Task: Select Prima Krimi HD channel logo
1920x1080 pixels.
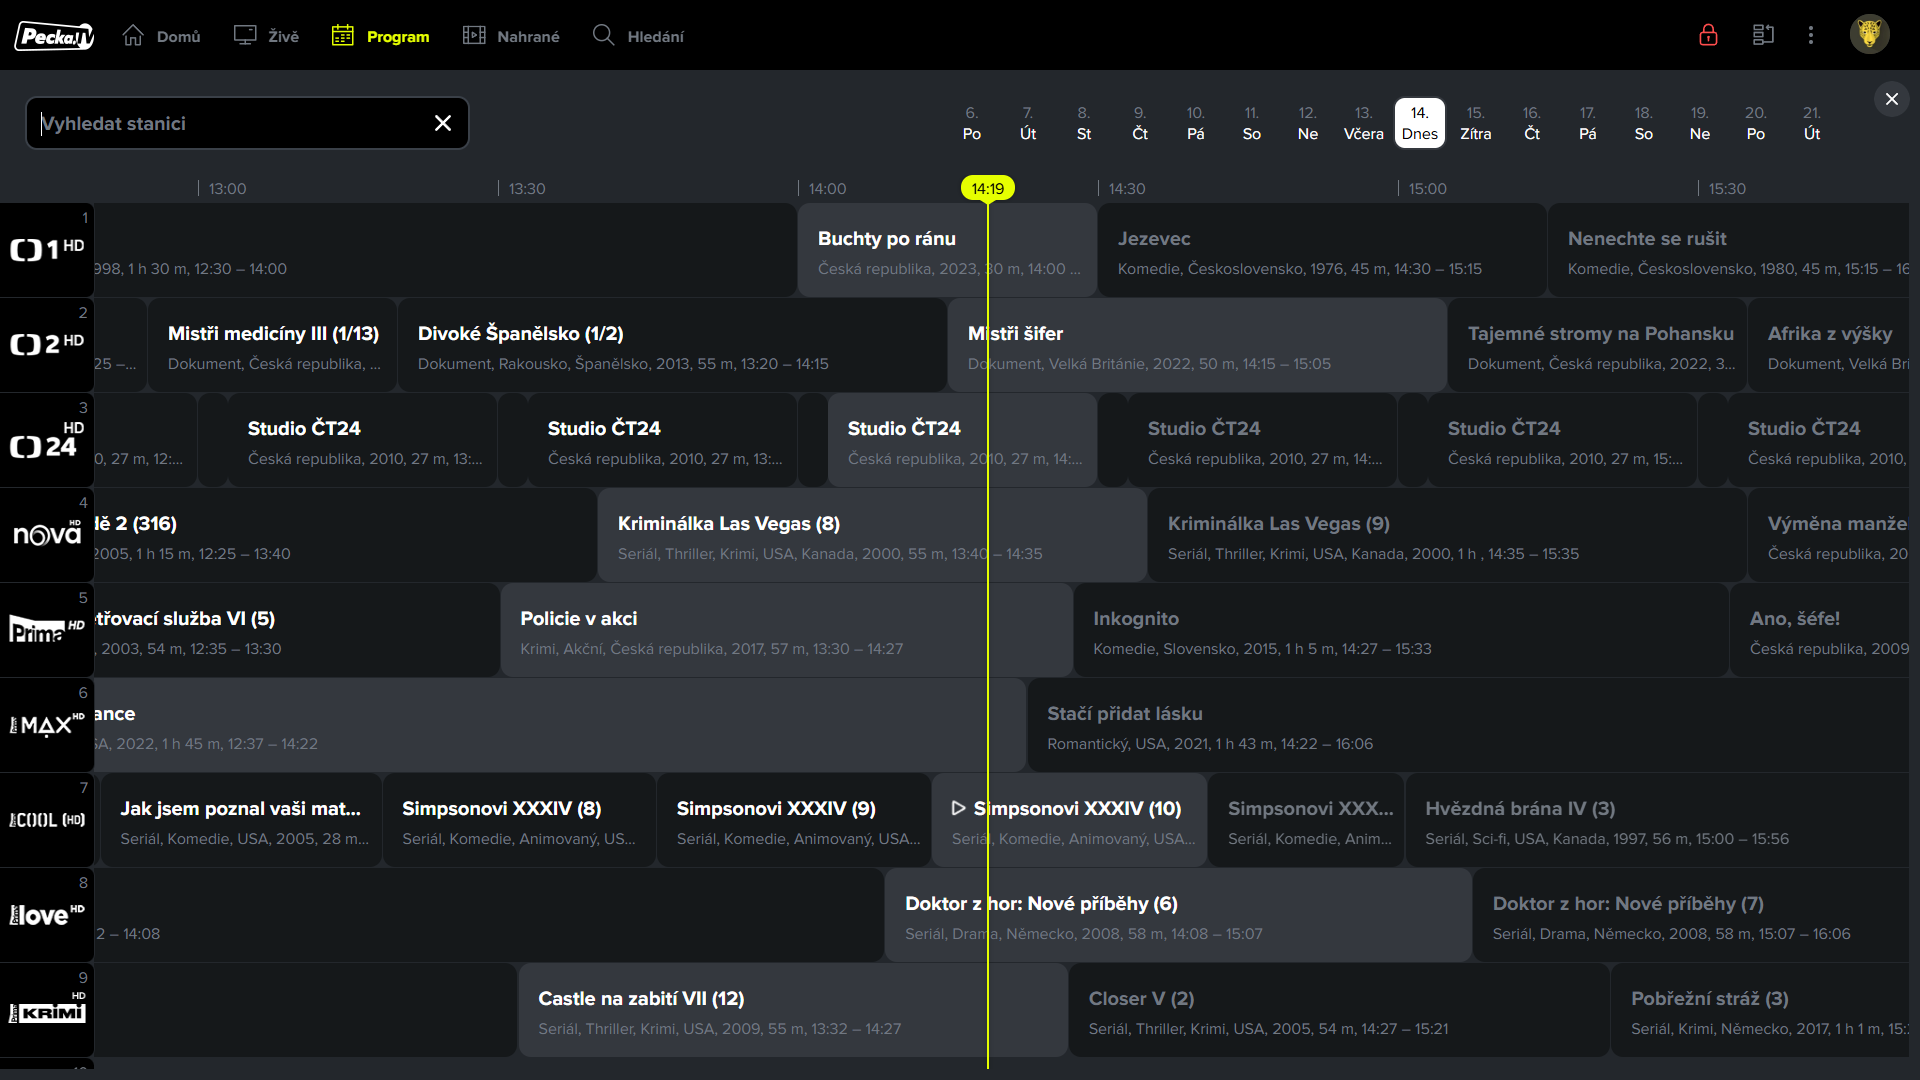Action: pyautogui.click(x=47, y=1010)
